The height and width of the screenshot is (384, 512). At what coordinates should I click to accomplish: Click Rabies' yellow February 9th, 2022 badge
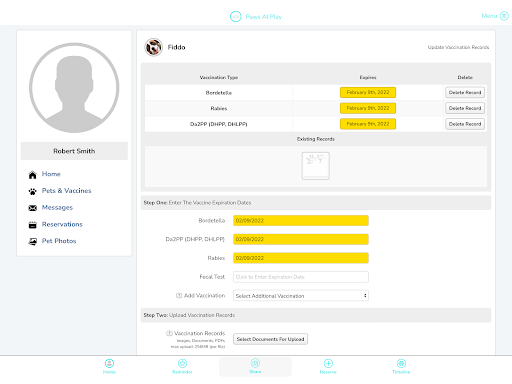(368, 108)
